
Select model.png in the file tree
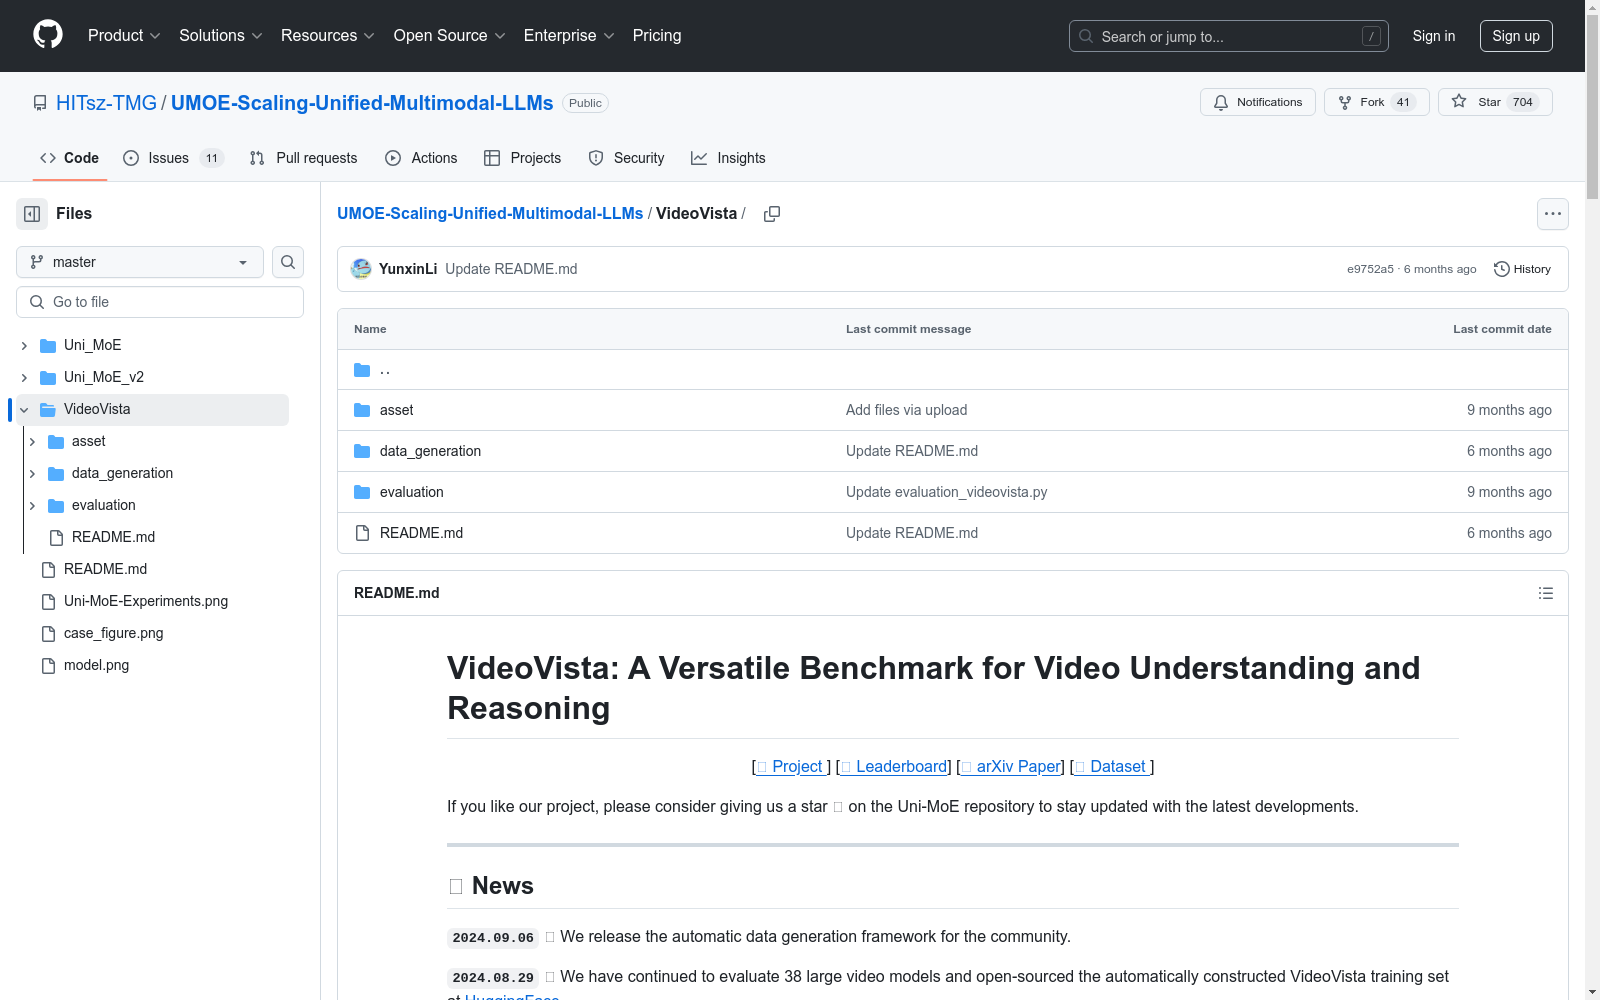pos(96,665)
